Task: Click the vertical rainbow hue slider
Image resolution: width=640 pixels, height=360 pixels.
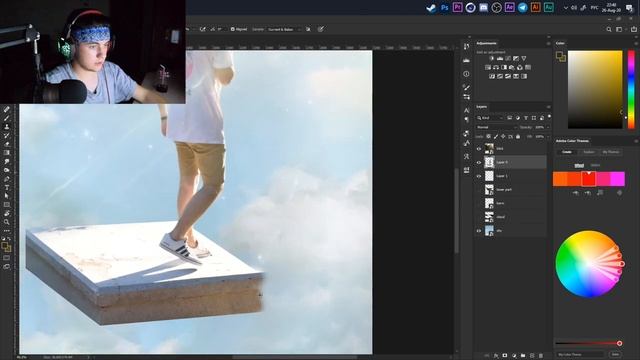Action: (x=631, y=89)
